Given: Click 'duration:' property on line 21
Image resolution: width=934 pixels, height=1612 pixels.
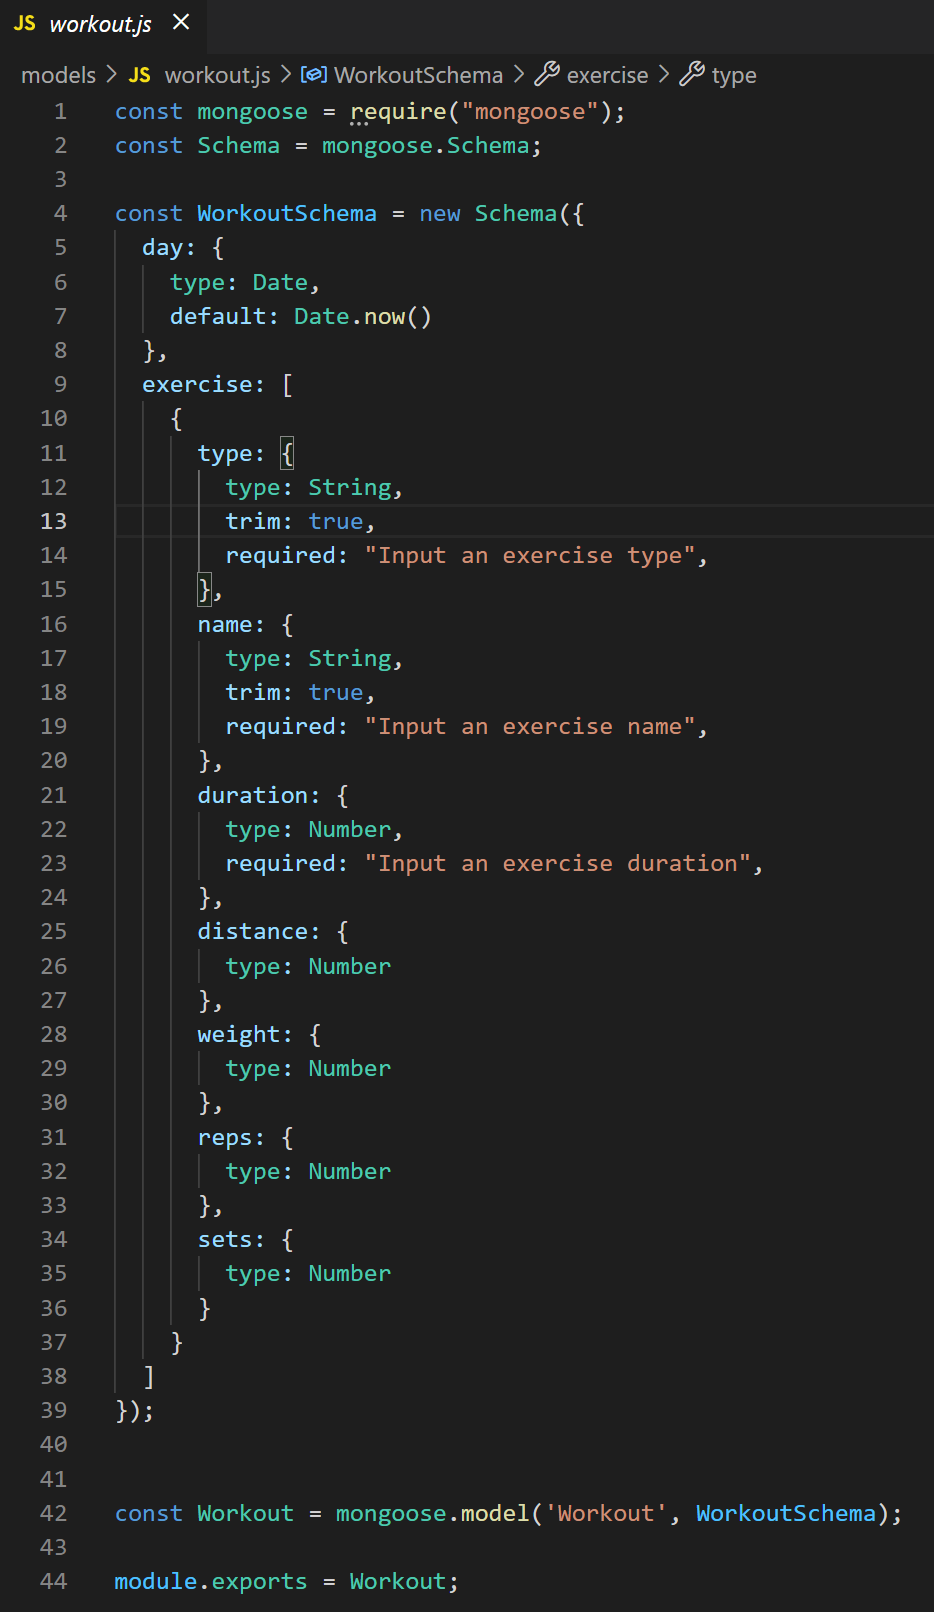Looking at the screenshot, I should point(259,795).
